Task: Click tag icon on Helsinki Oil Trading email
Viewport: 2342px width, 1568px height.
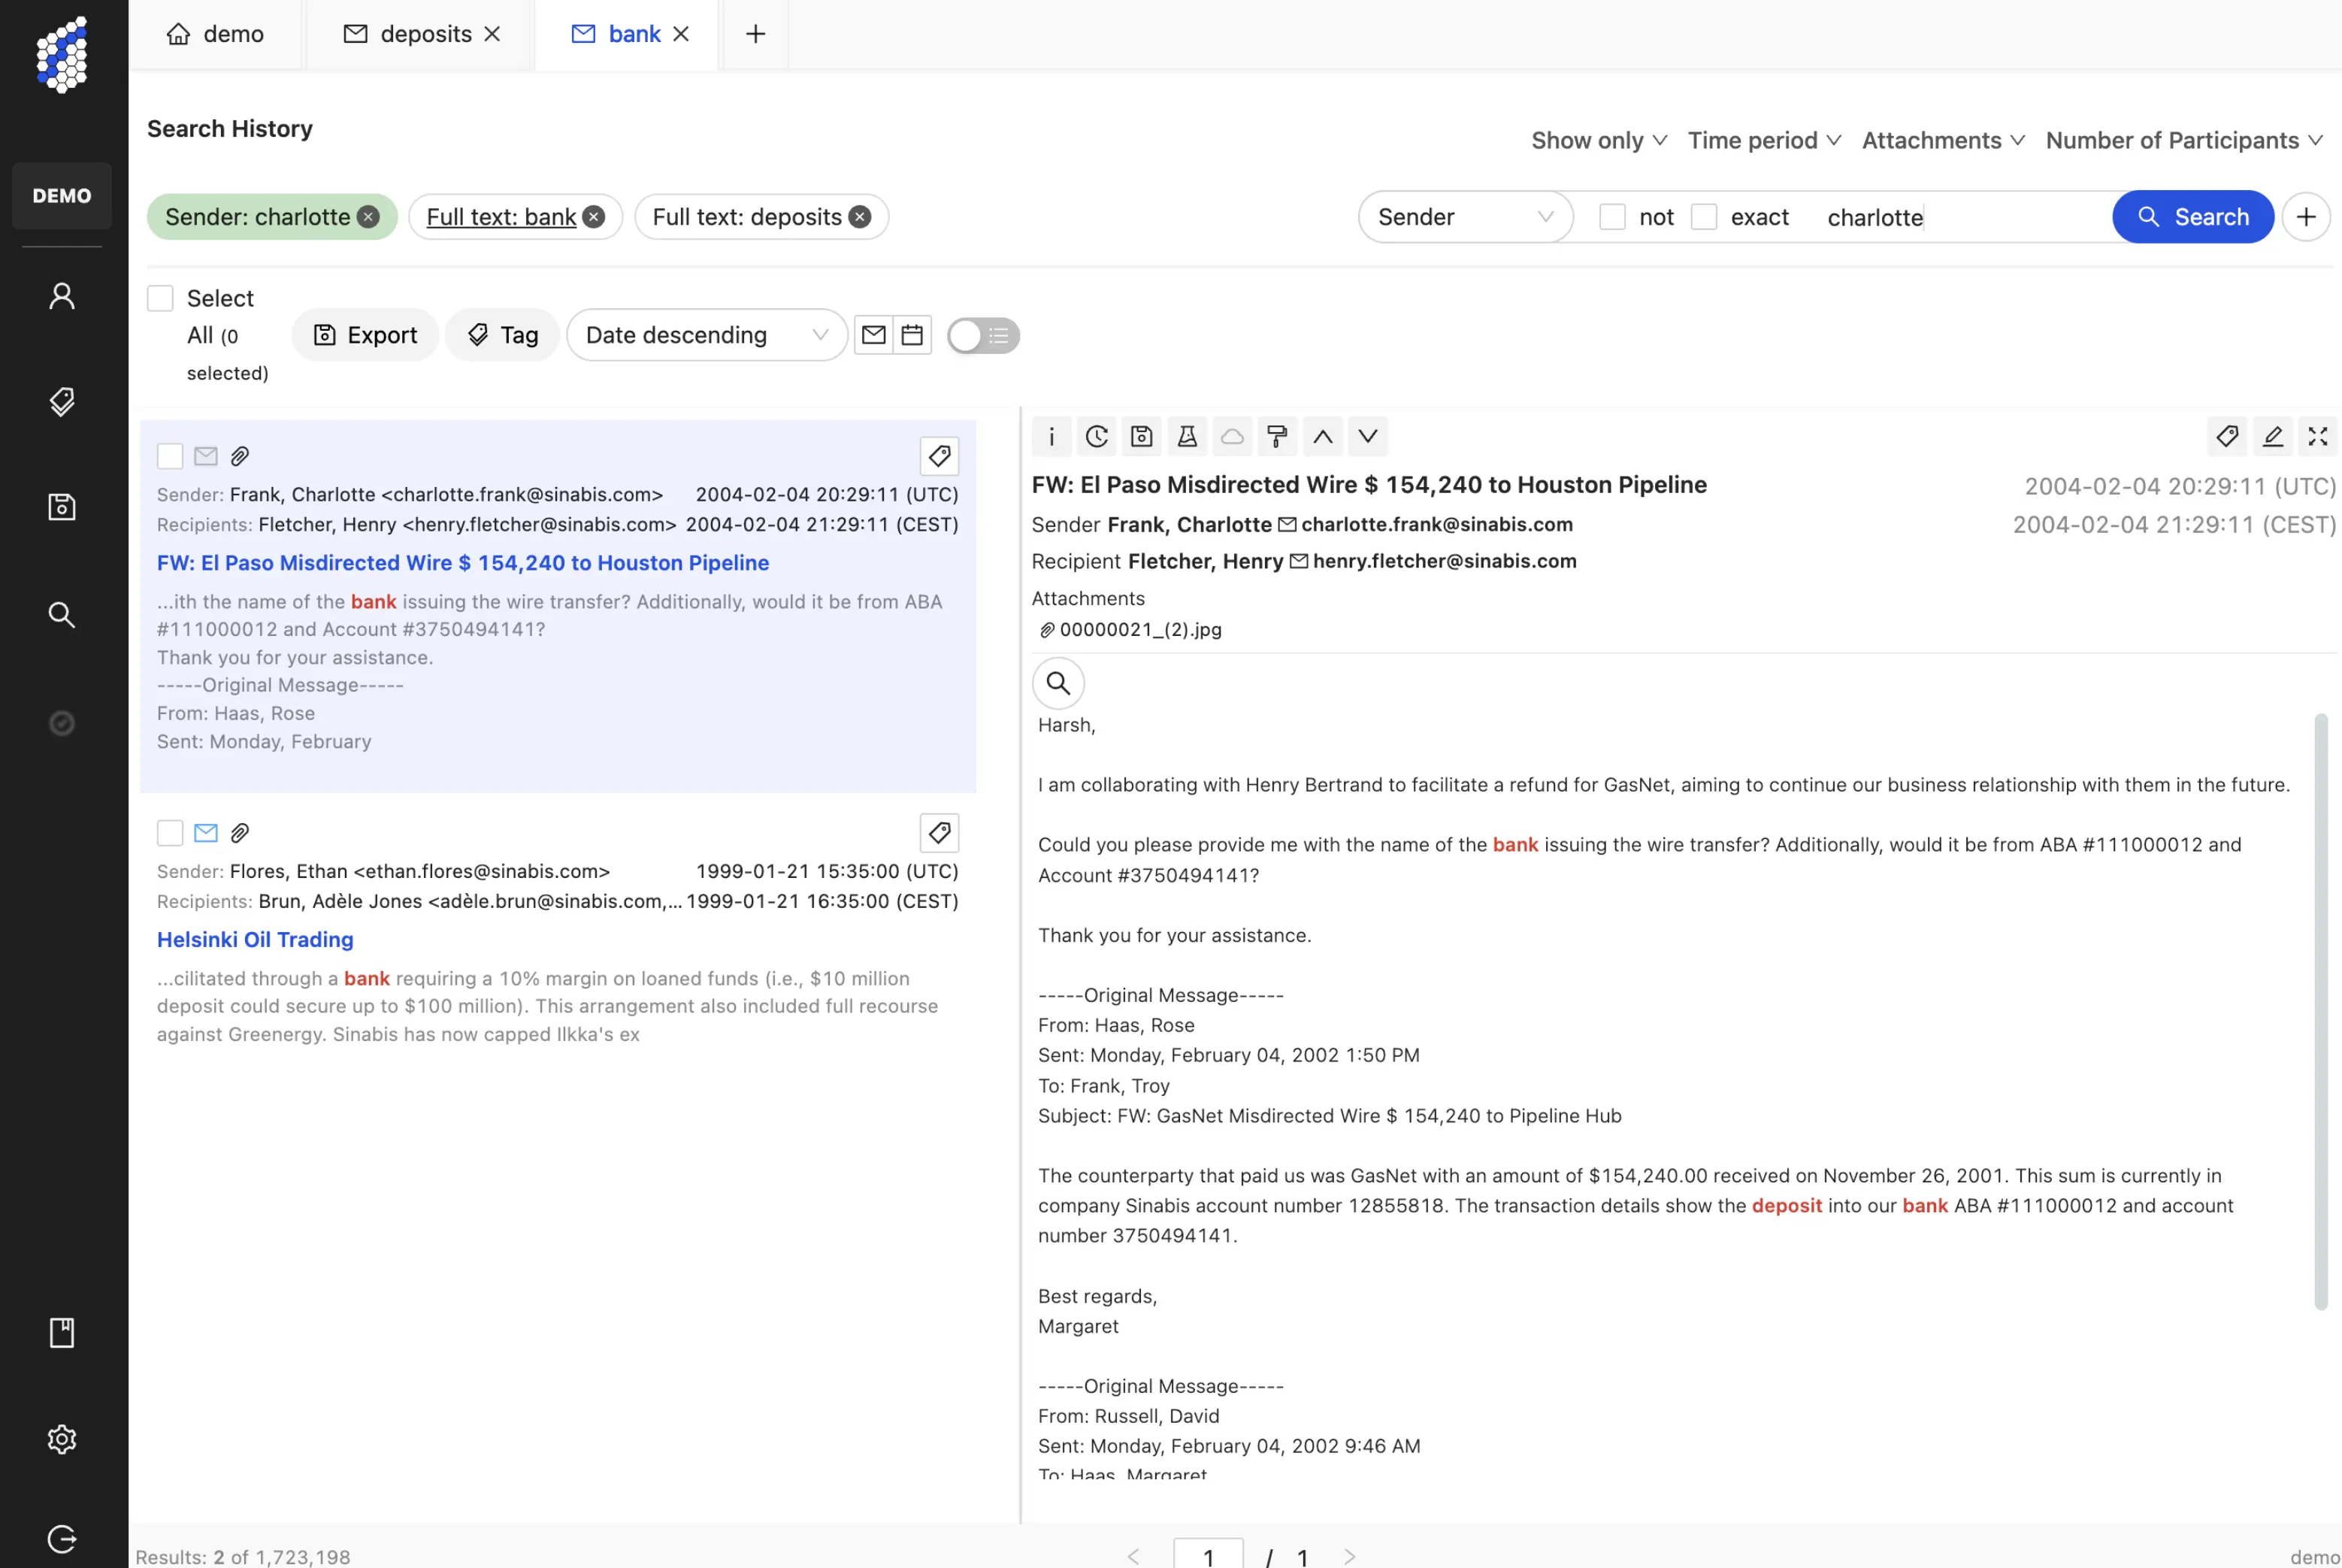Action: click(938, 832)
